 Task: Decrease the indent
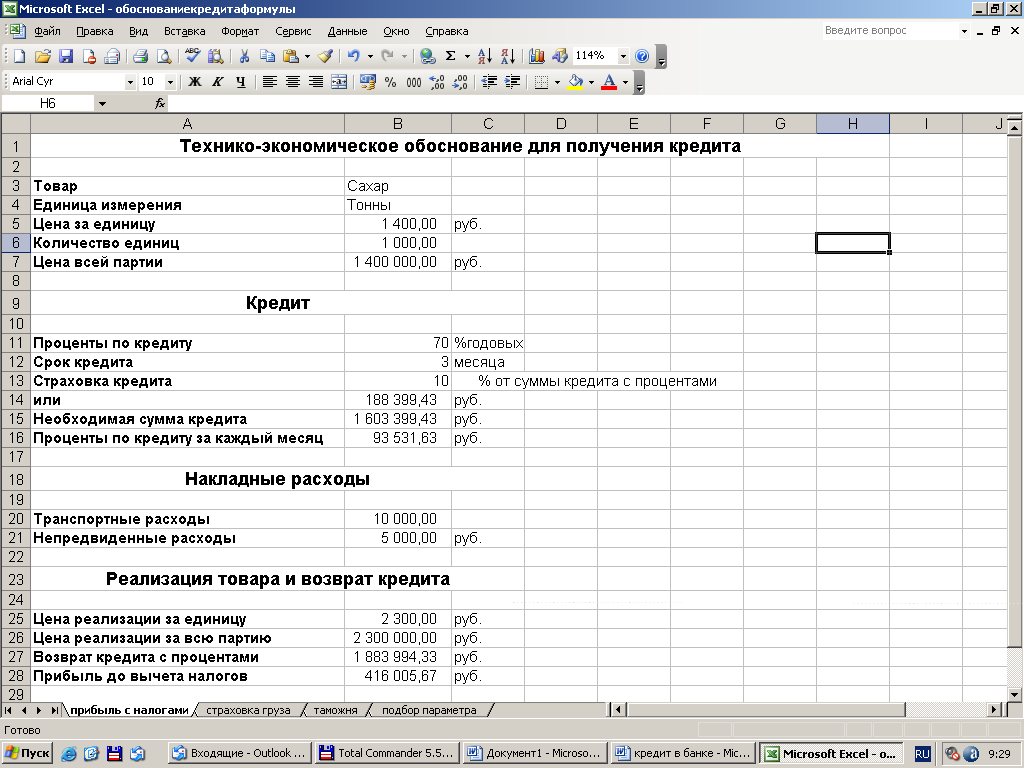click(489, 82)
